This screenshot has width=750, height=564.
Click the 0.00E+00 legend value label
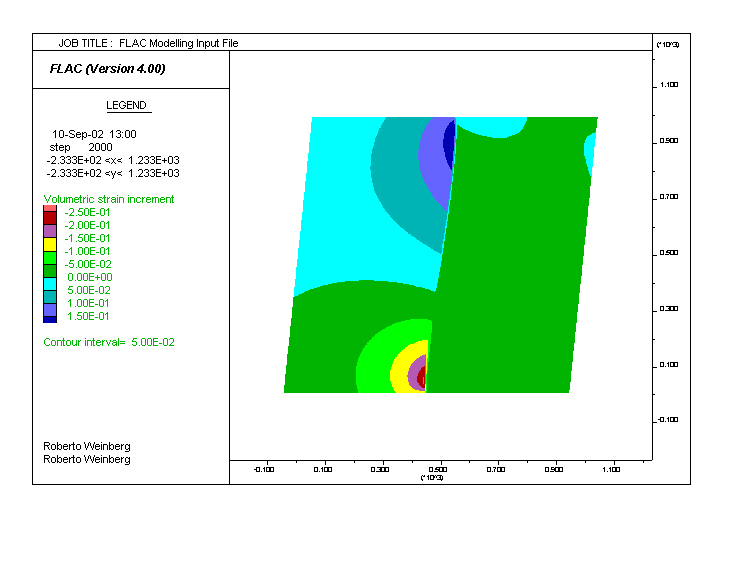tap(88, 277)
